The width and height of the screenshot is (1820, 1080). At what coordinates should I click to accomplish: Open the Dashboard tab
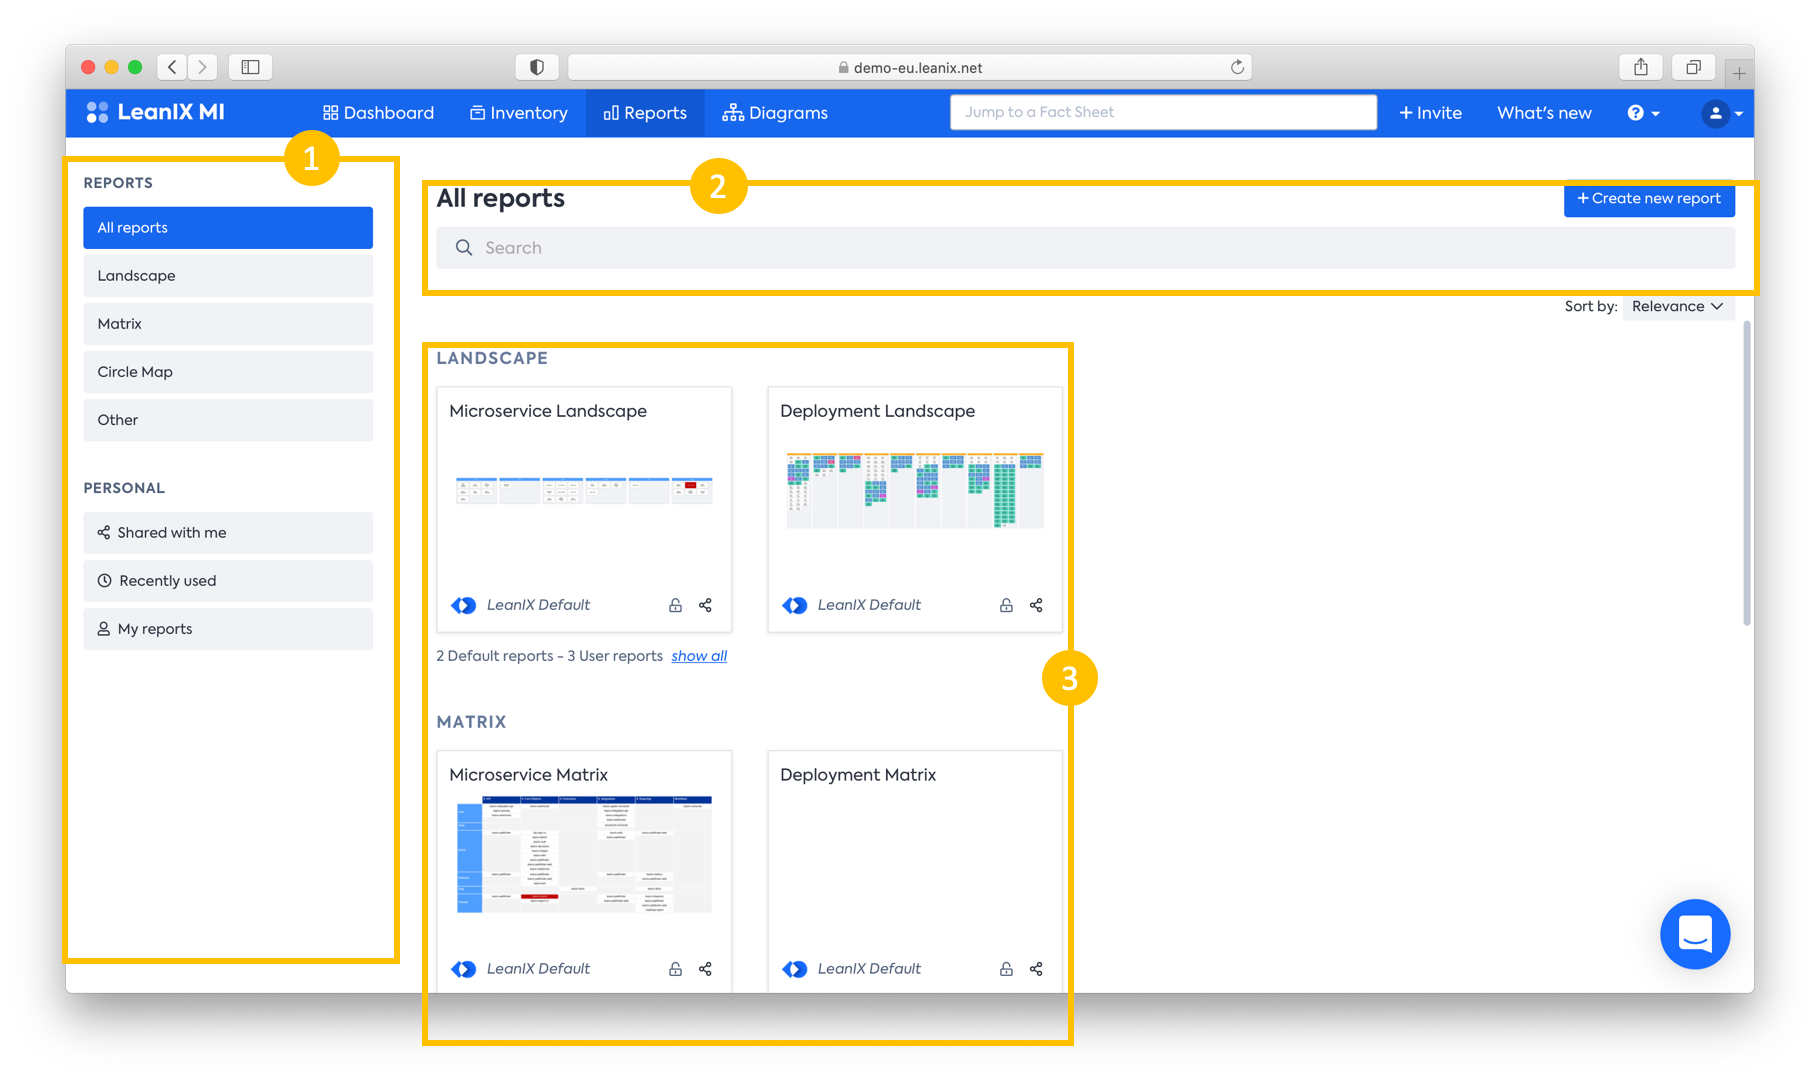(378, 113)
